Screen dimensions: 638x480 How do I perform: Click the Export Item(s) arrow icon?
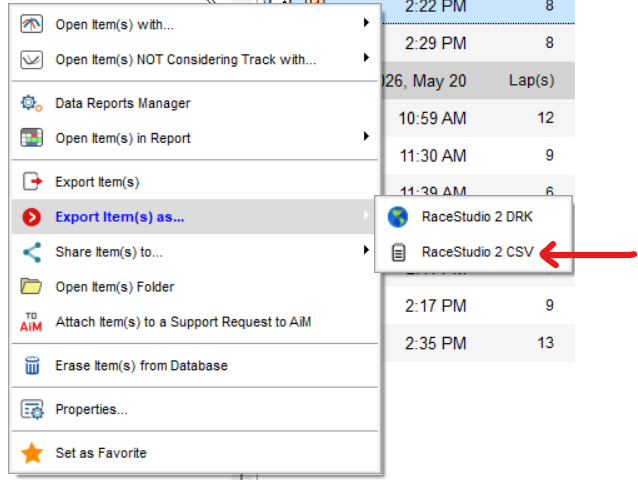pos(32,181)
